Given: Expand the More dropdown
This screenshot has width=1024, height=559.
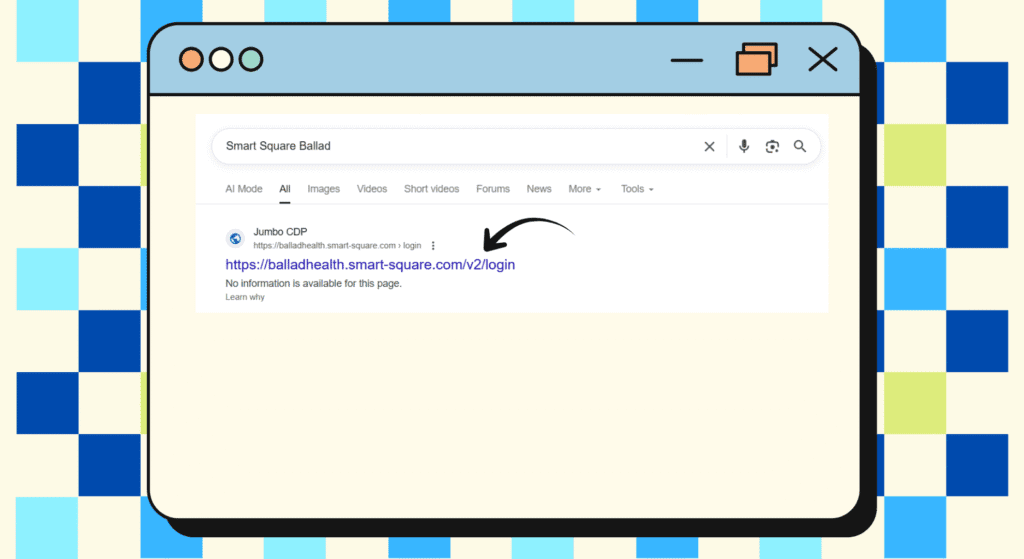Looking at the screenshot, I should tap(584, 189).
